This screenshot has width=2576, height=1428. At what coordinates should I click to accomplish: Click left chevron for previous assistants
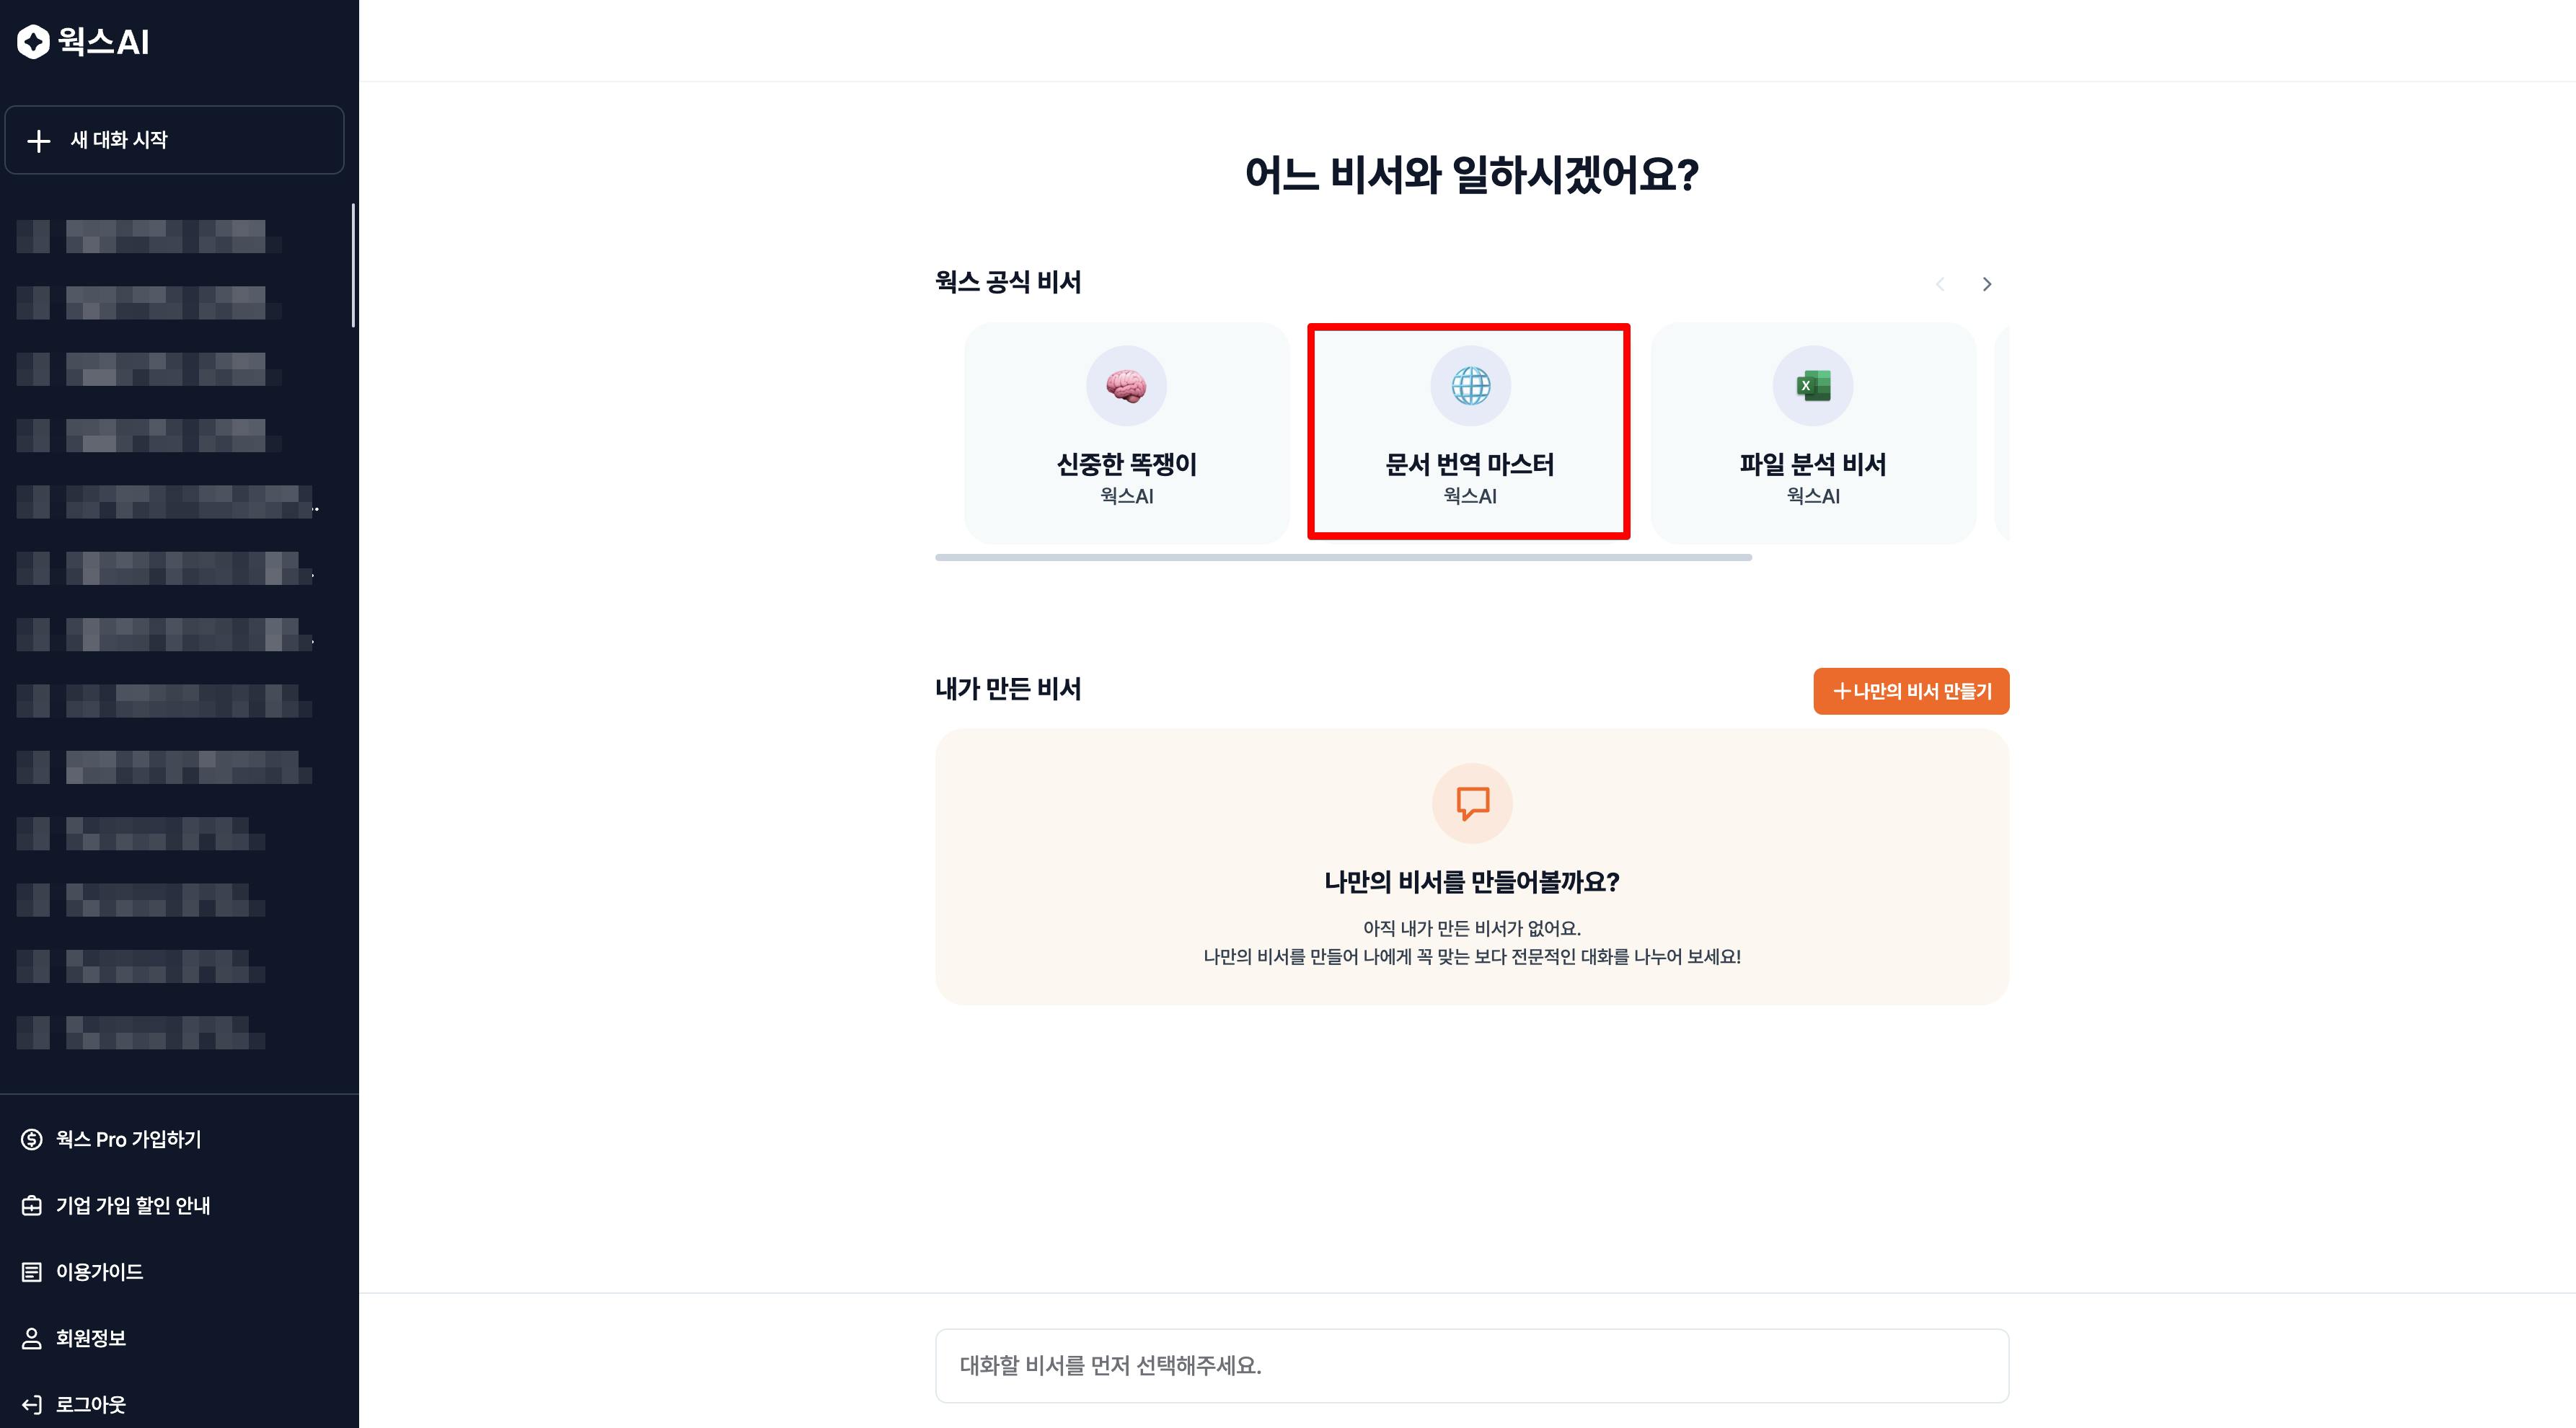(1940, 284)
